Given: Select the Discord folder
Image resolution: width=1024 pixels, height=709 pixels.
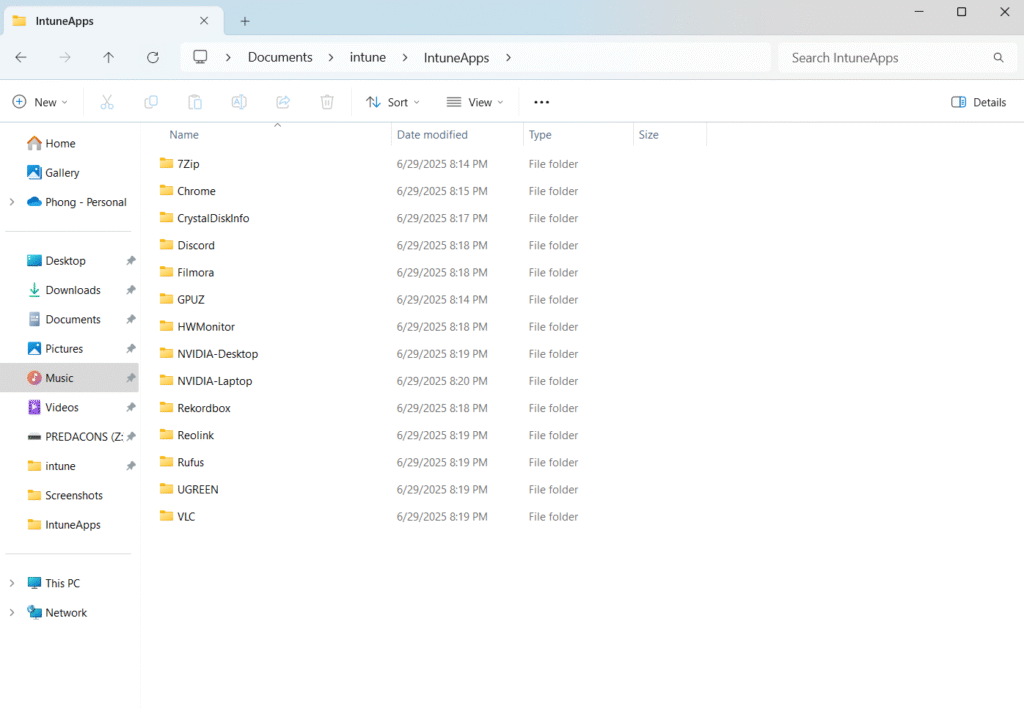Looking at the screenshot, I should point(187,245).
